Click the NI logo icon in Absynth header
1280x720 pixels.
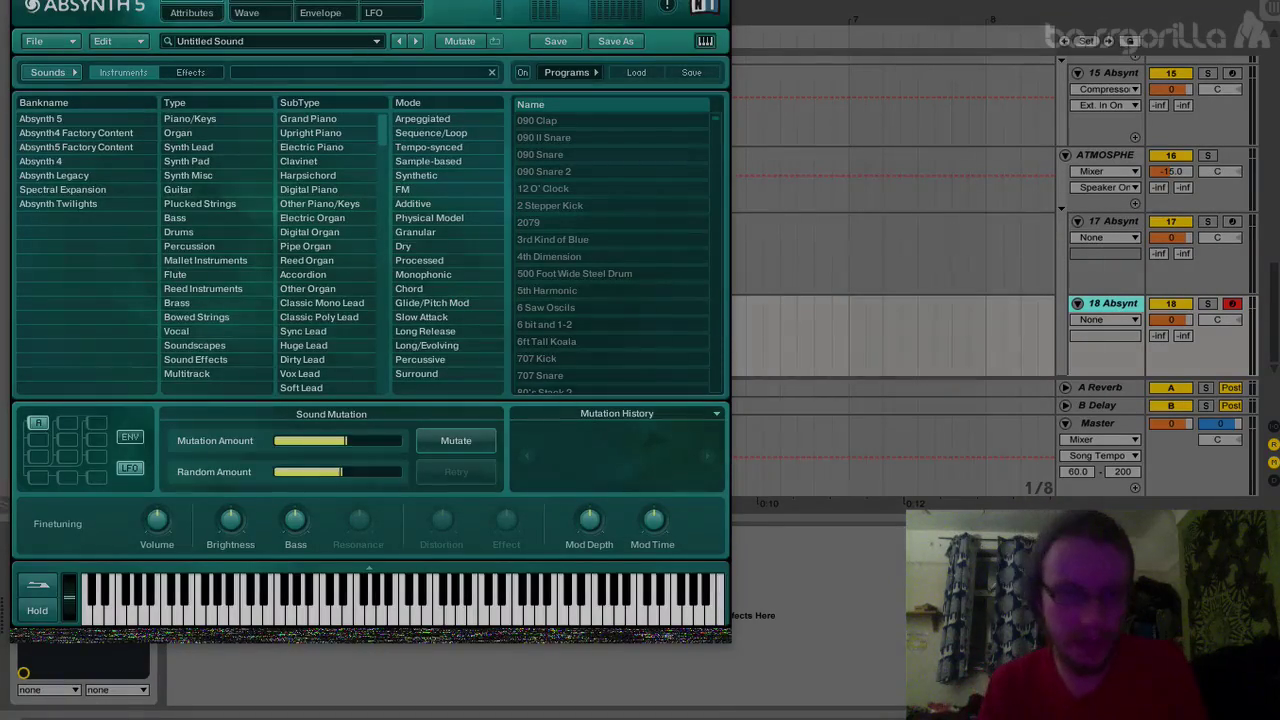(x=704, y=6)
